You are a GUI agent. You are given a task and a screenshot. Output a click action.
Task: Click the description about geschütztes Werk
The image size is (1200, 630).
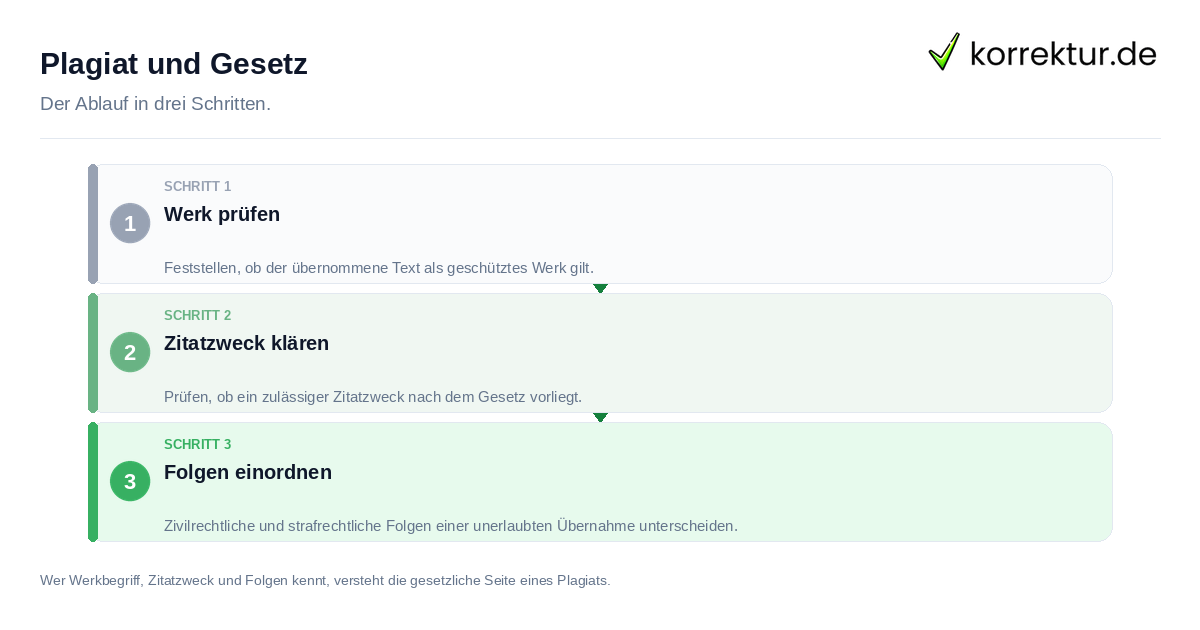click(x=379, y=268)
